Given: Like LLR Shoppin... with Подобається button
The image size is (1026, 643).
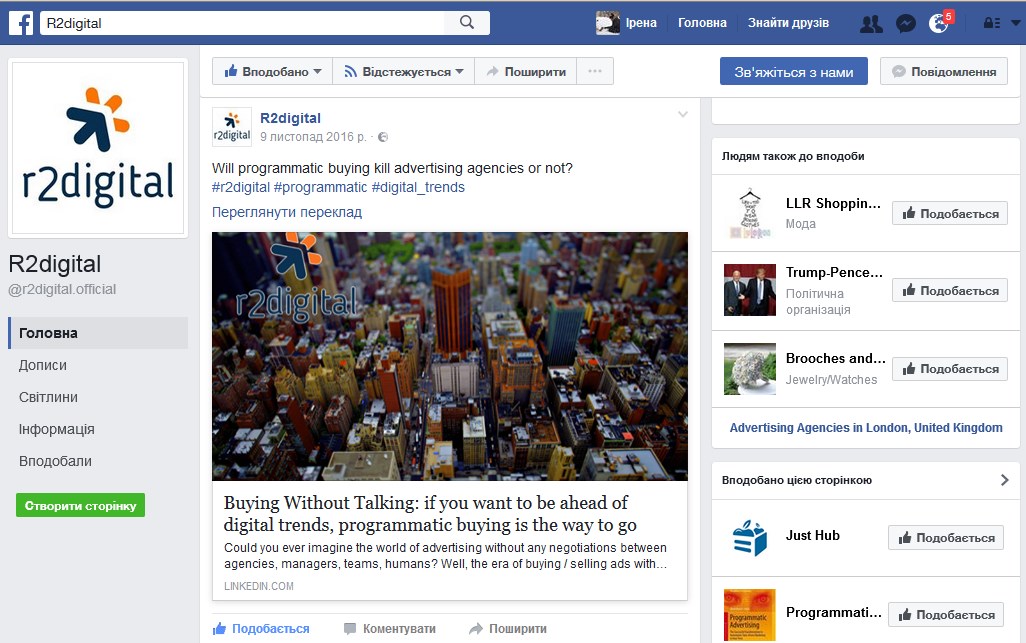Looking at the screenshot, I should coord(950,213).
